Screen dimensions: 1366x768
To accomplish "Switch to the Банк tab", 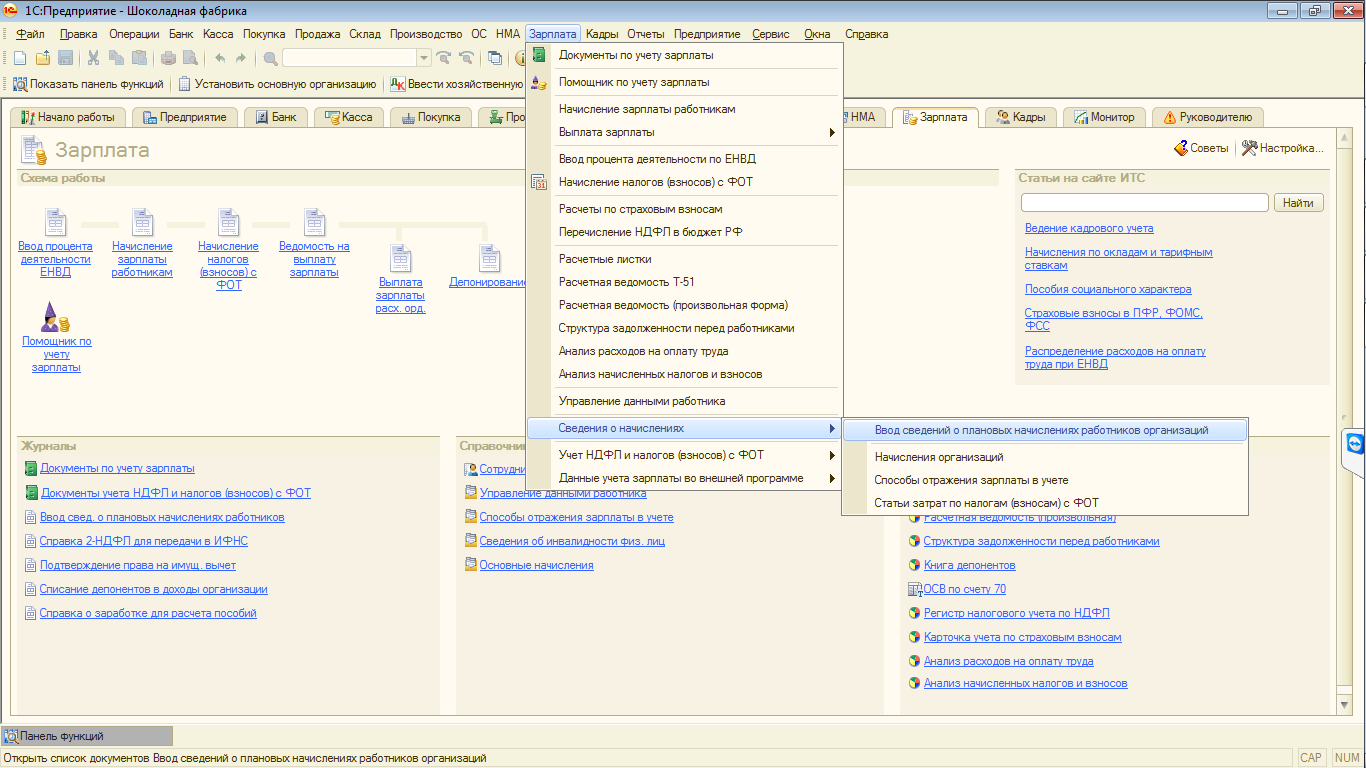I will click(x=277, y=117).
